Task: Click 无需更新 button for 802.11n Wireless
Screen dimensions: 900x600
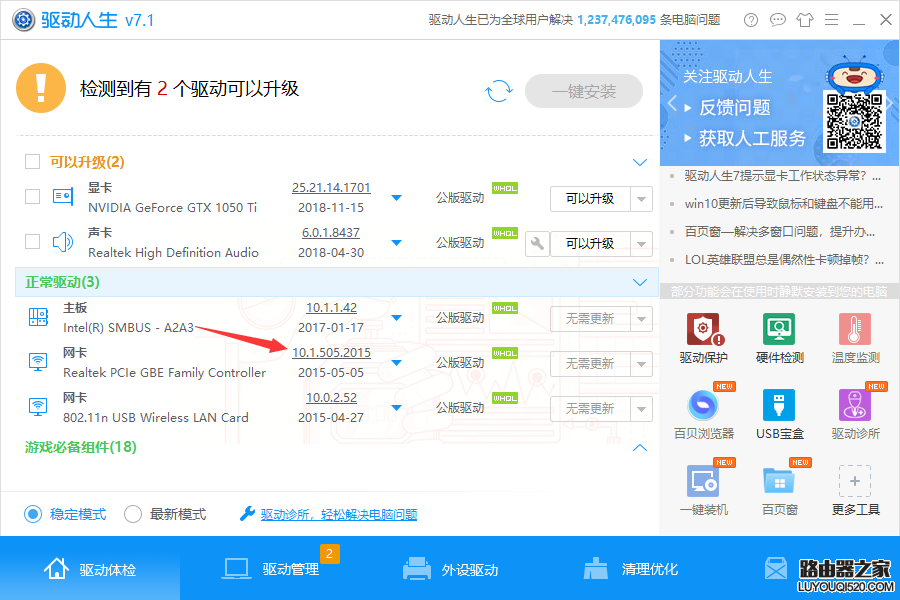Action: (x=590, y=409)
